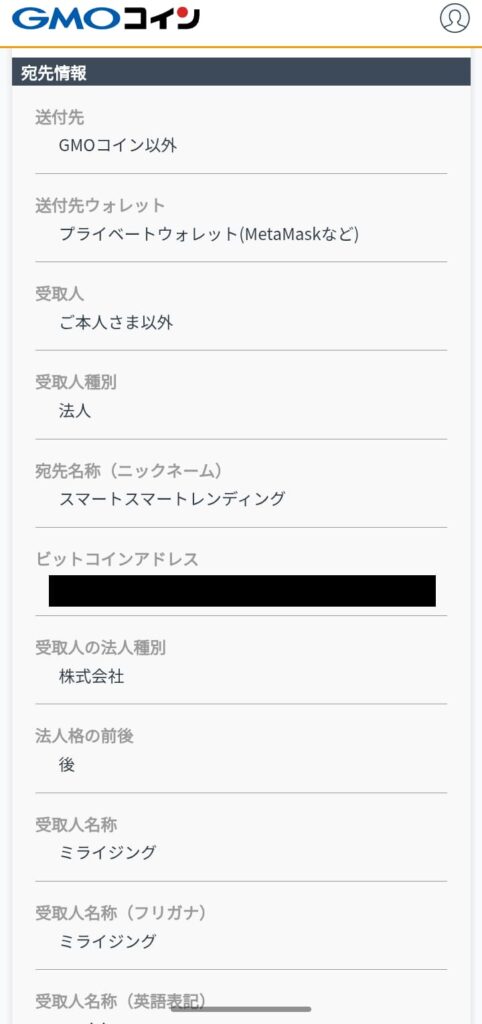Image resolution: width=482 pixels, height=1024 pixels.
Task: Select the GMOコイン以外 value
Action: click(x=118, y=145)
